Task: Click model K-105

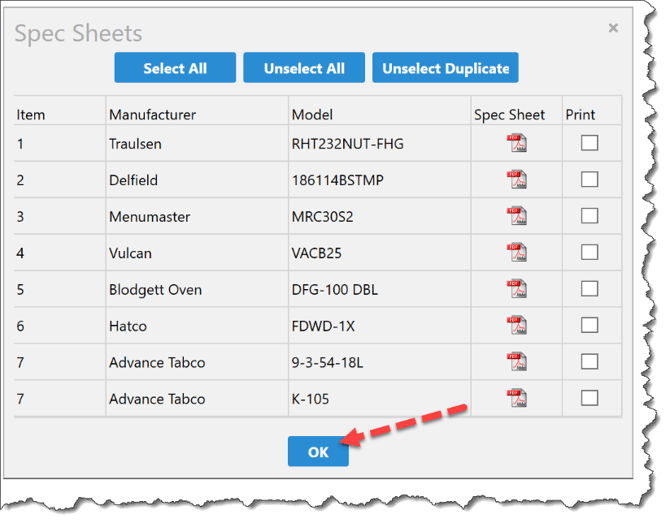Action: click(x=310, y=399)
